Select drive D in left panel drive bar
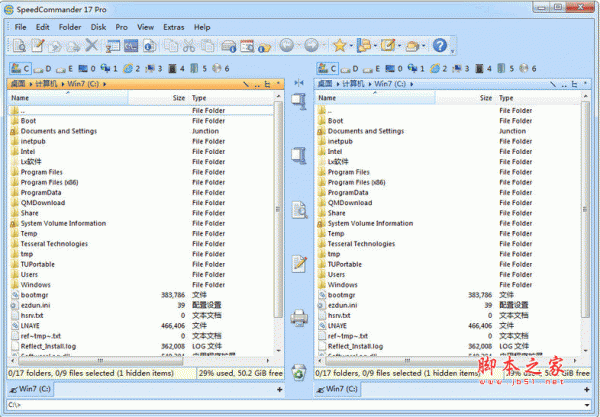Screen dimensions: 600x417 pos(42,69)
